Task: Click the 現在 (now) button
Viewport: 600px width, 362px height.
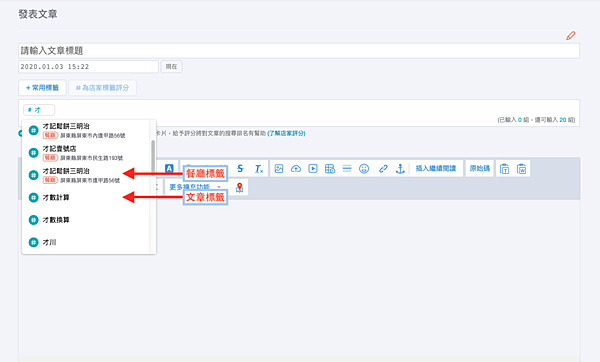Action: pos(171,67)
